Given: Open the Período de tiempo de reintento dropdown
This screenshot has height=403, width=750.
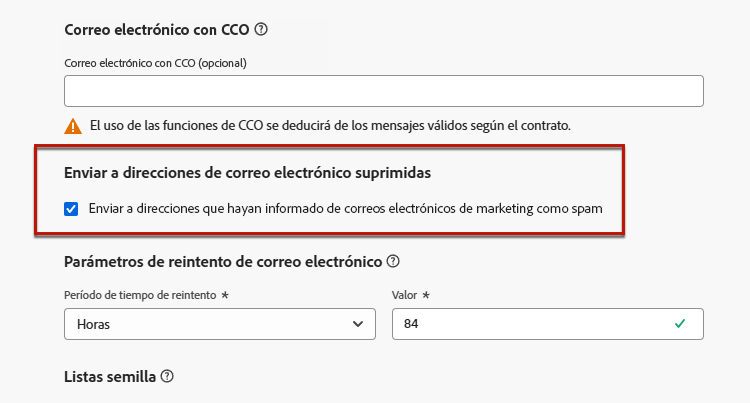Looking at the screenshot, I should click(x=220, y=324).
